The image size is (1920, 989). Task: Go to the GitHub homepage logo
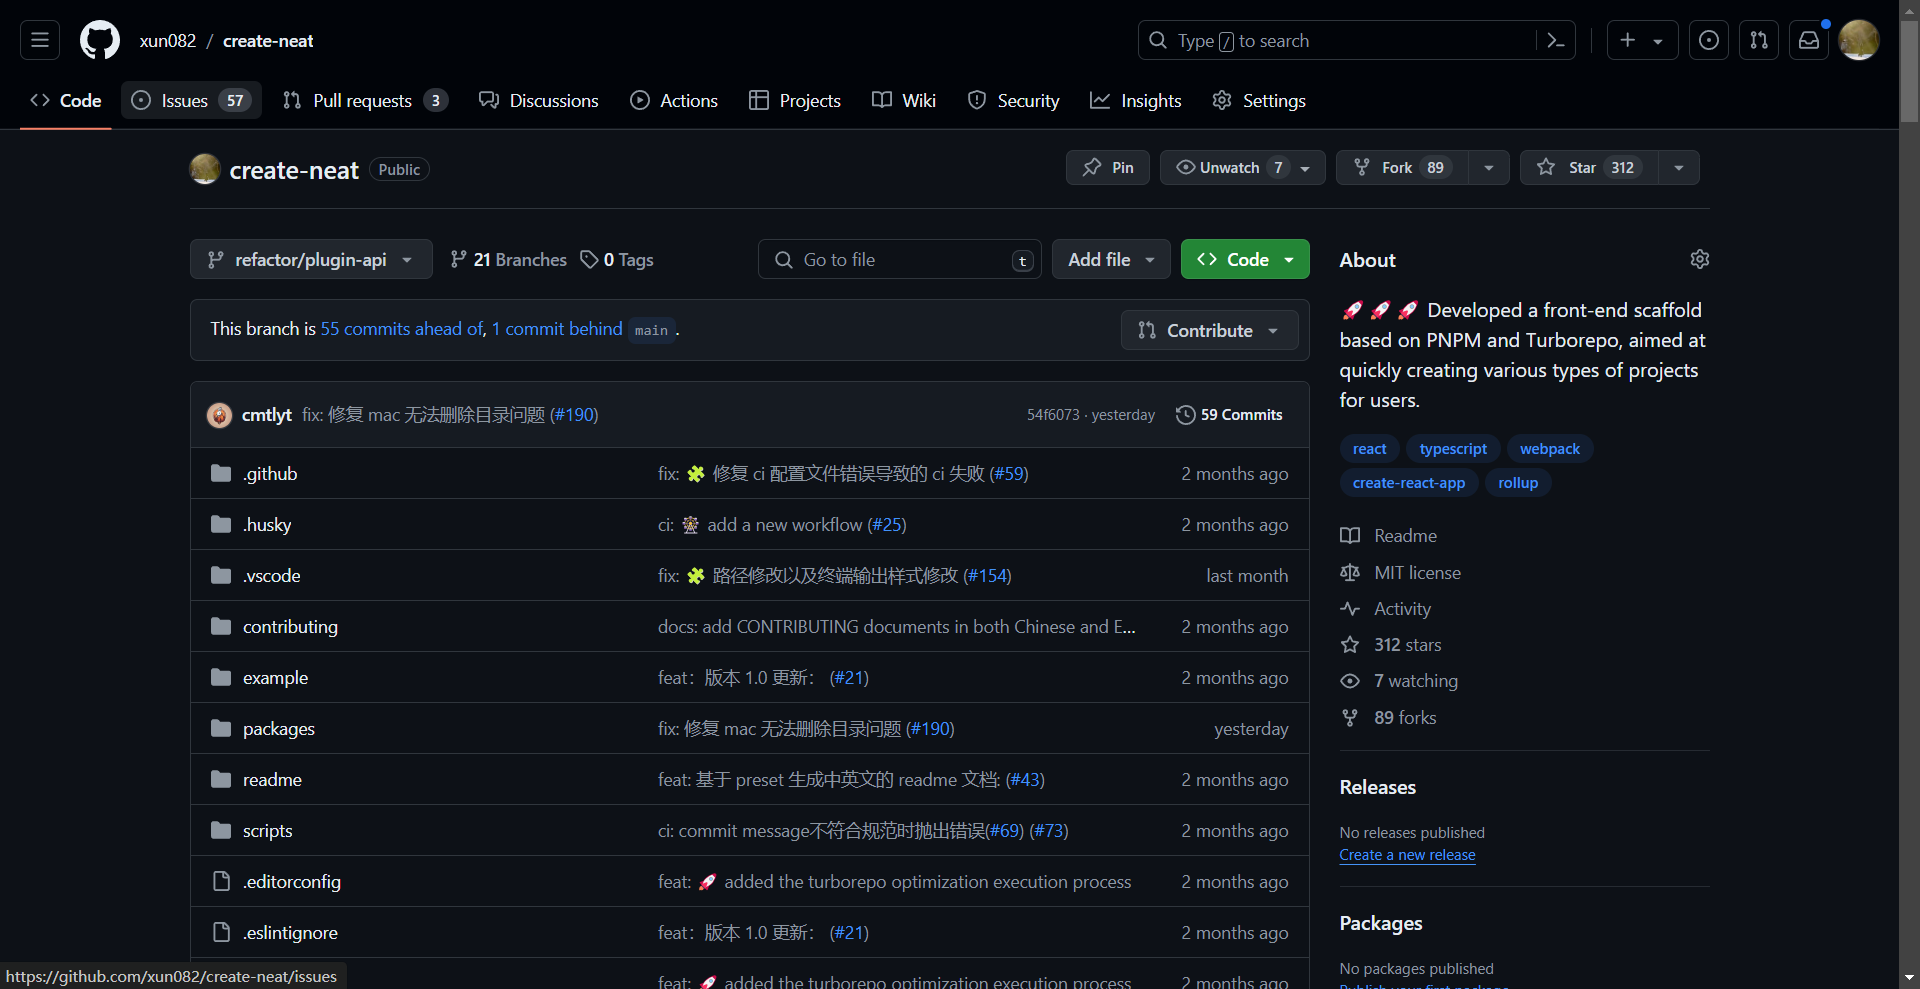100,40
